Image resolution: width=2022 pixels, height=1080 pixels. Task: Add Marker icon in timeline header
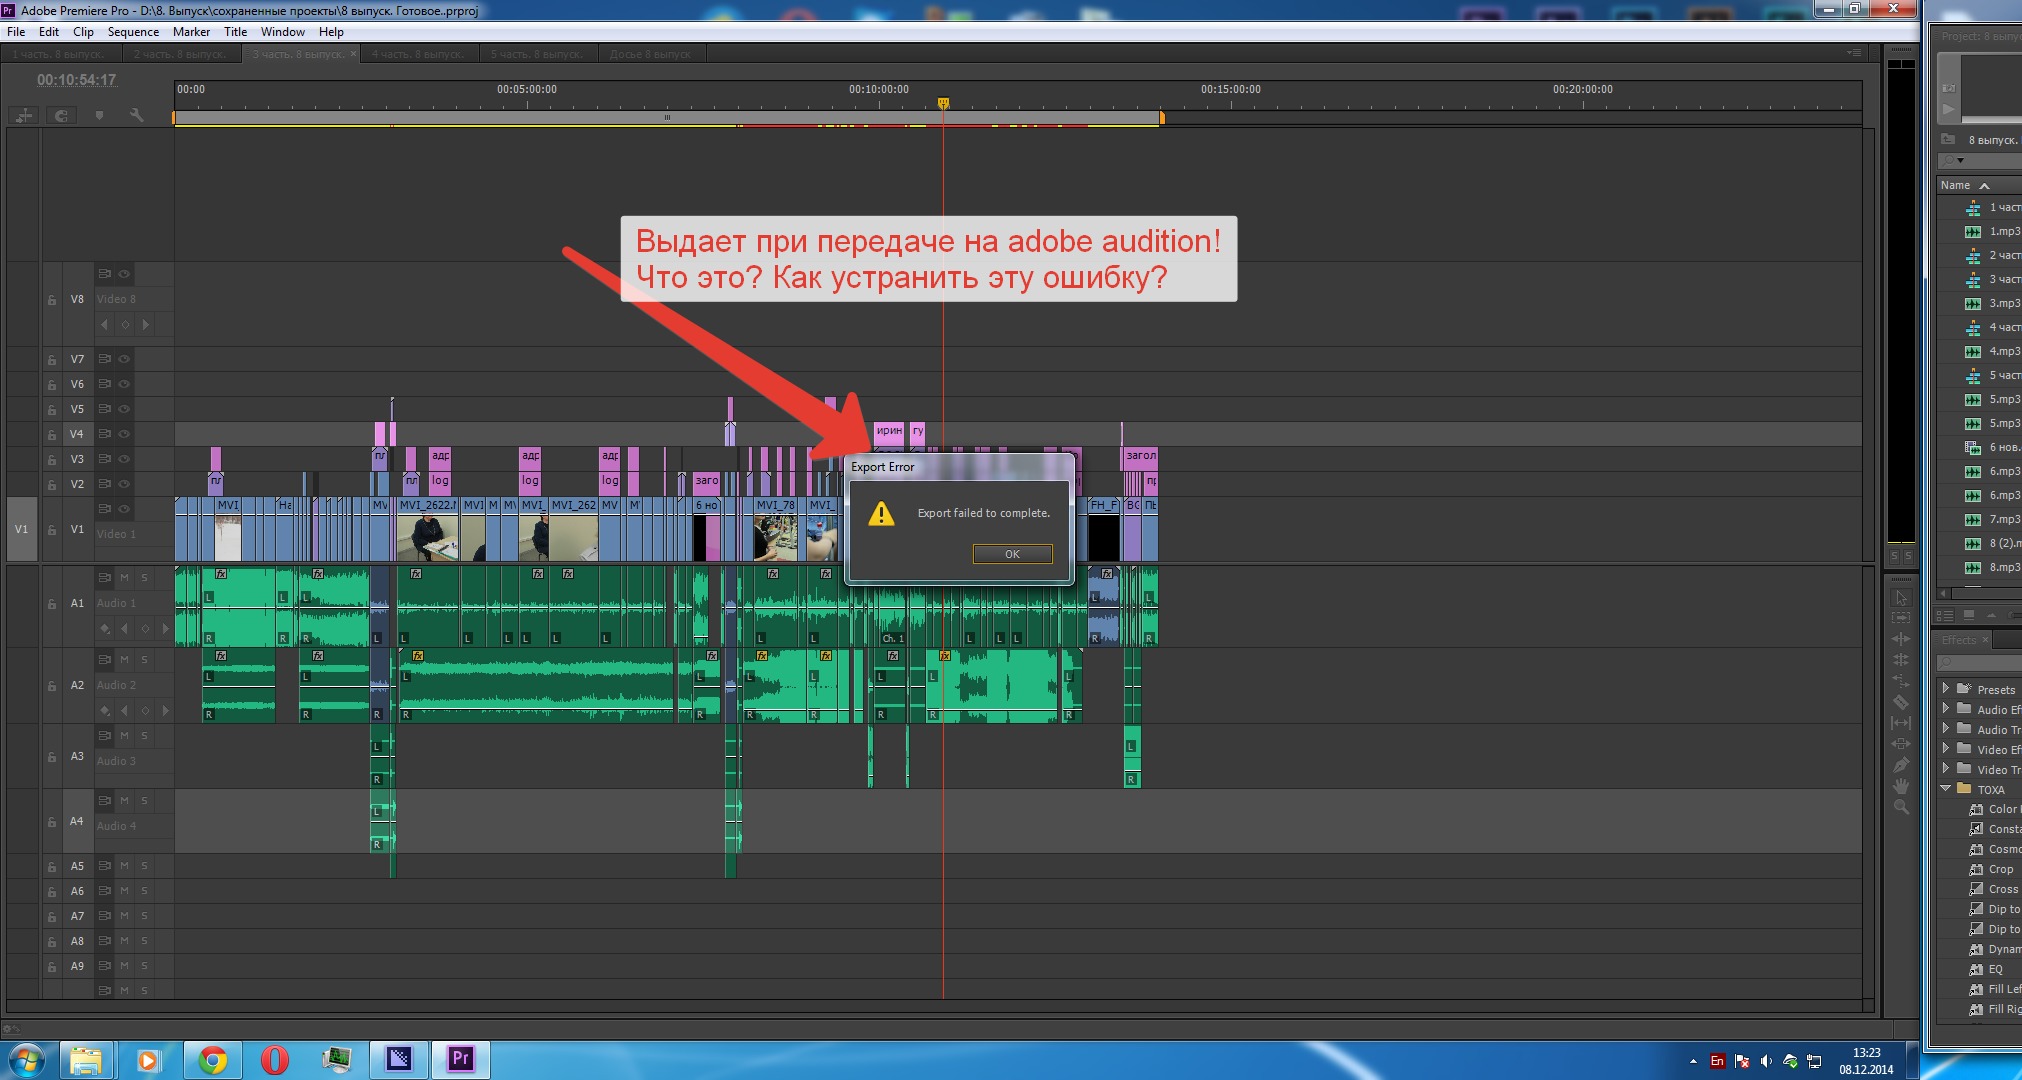(x=99, y=116)
